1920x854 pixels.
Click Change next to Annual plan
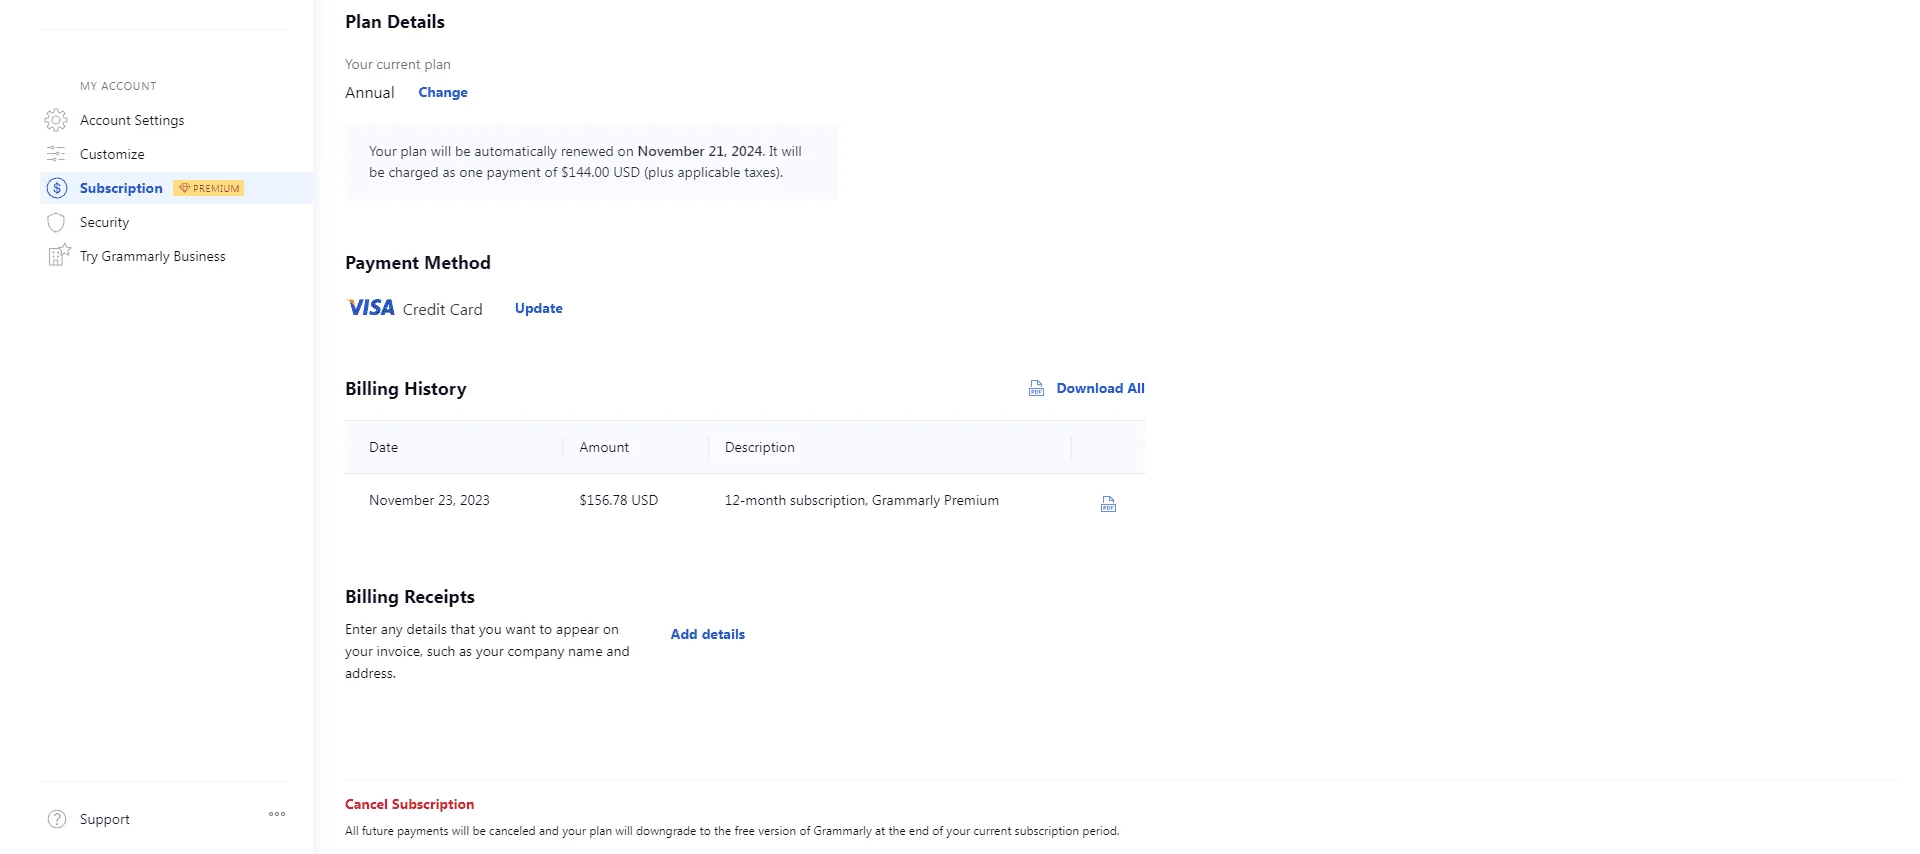(x=443, y=92)
